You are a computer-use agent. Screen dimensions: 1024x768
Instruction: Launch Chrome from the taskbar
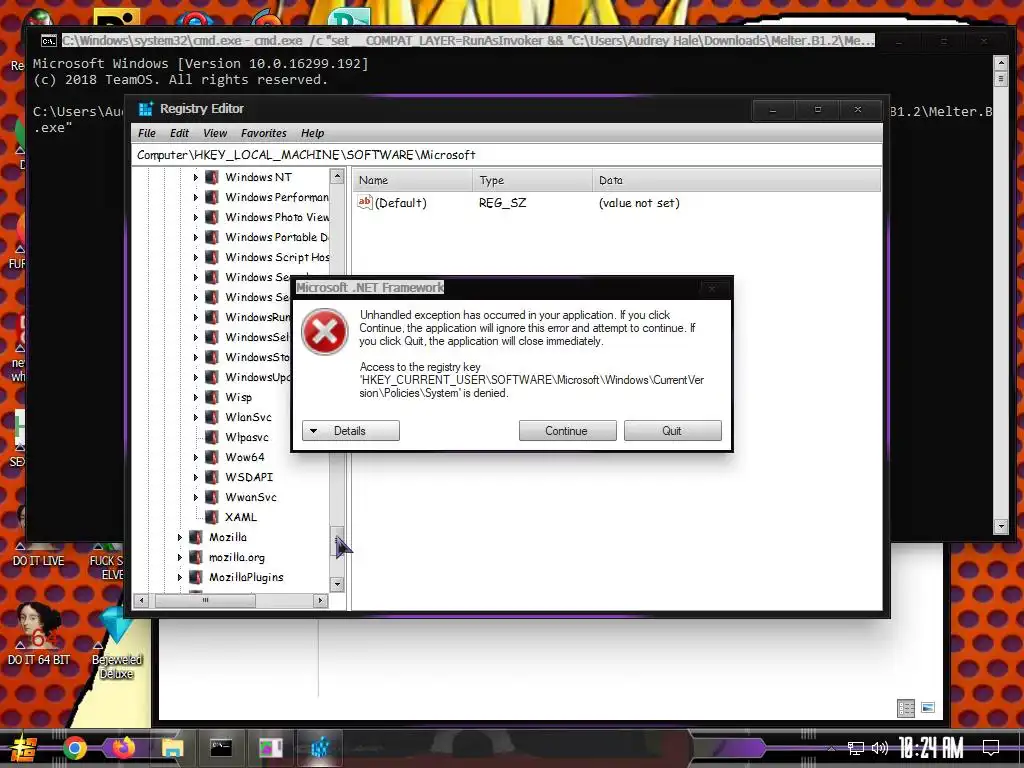point(74,748)
